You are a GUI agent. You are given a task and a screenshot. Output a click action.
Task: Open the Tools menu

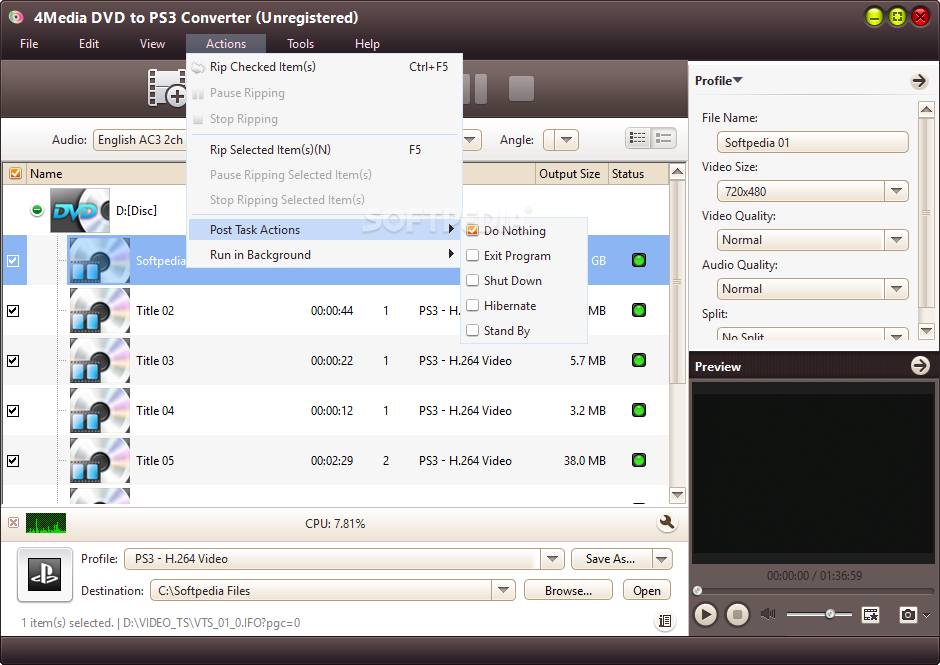click(300, 44)
